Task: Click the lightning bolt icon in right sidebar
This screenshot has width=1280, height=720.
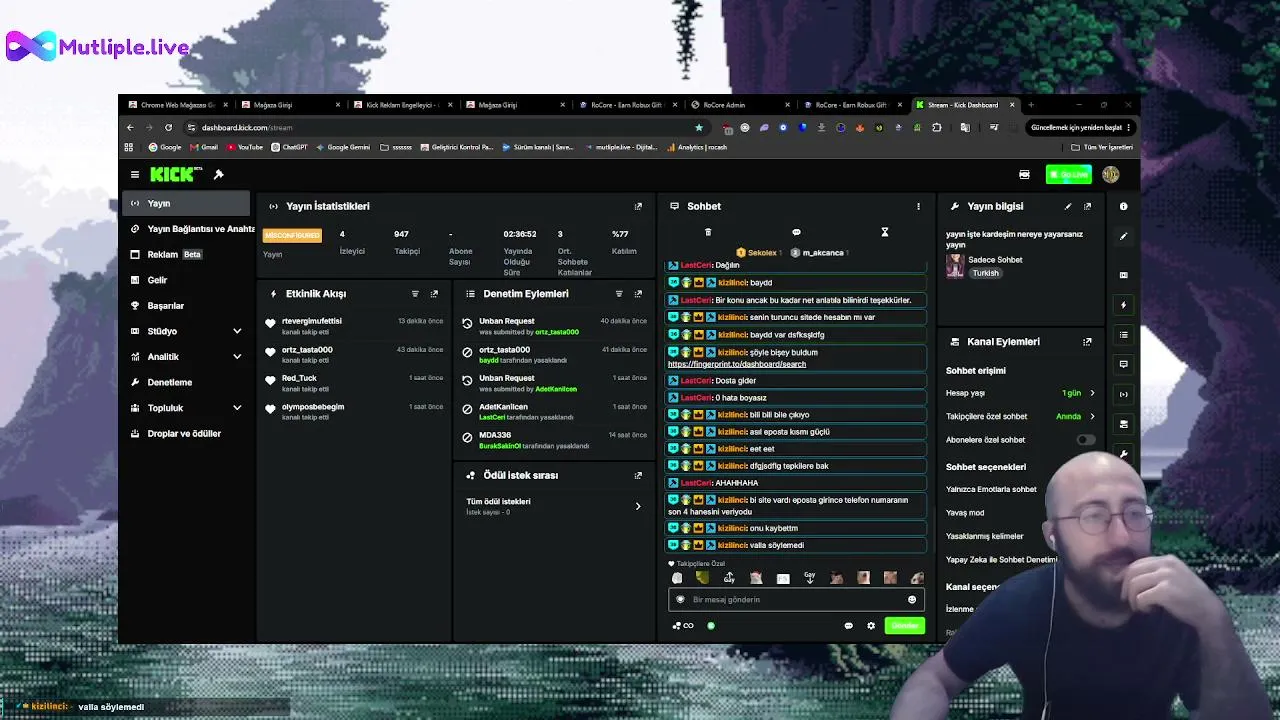Action: (1123, 305)
